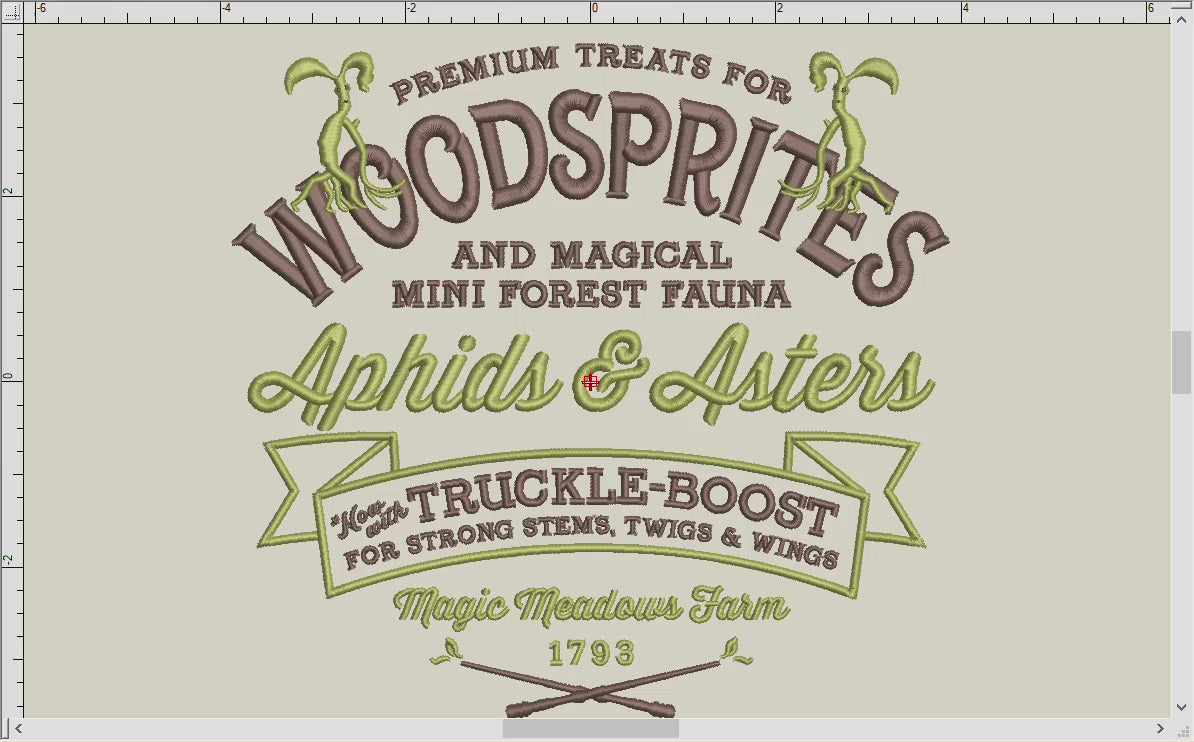This screenshot has width=1194, height=742.
Task: Click the 1793 year lettering
Action: coord(591,654)
